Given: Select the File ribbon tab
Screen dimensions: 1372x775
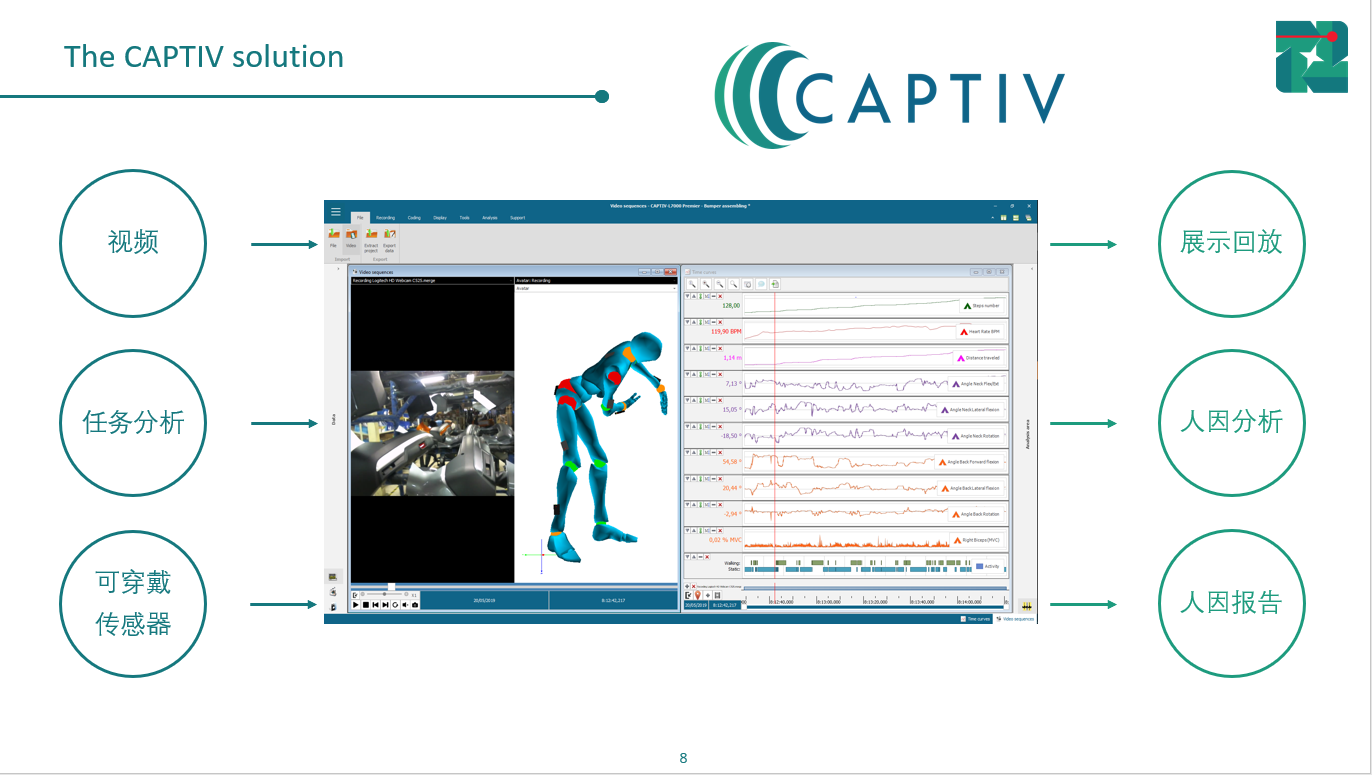Looking at the screenshot, I should [360, 218].
